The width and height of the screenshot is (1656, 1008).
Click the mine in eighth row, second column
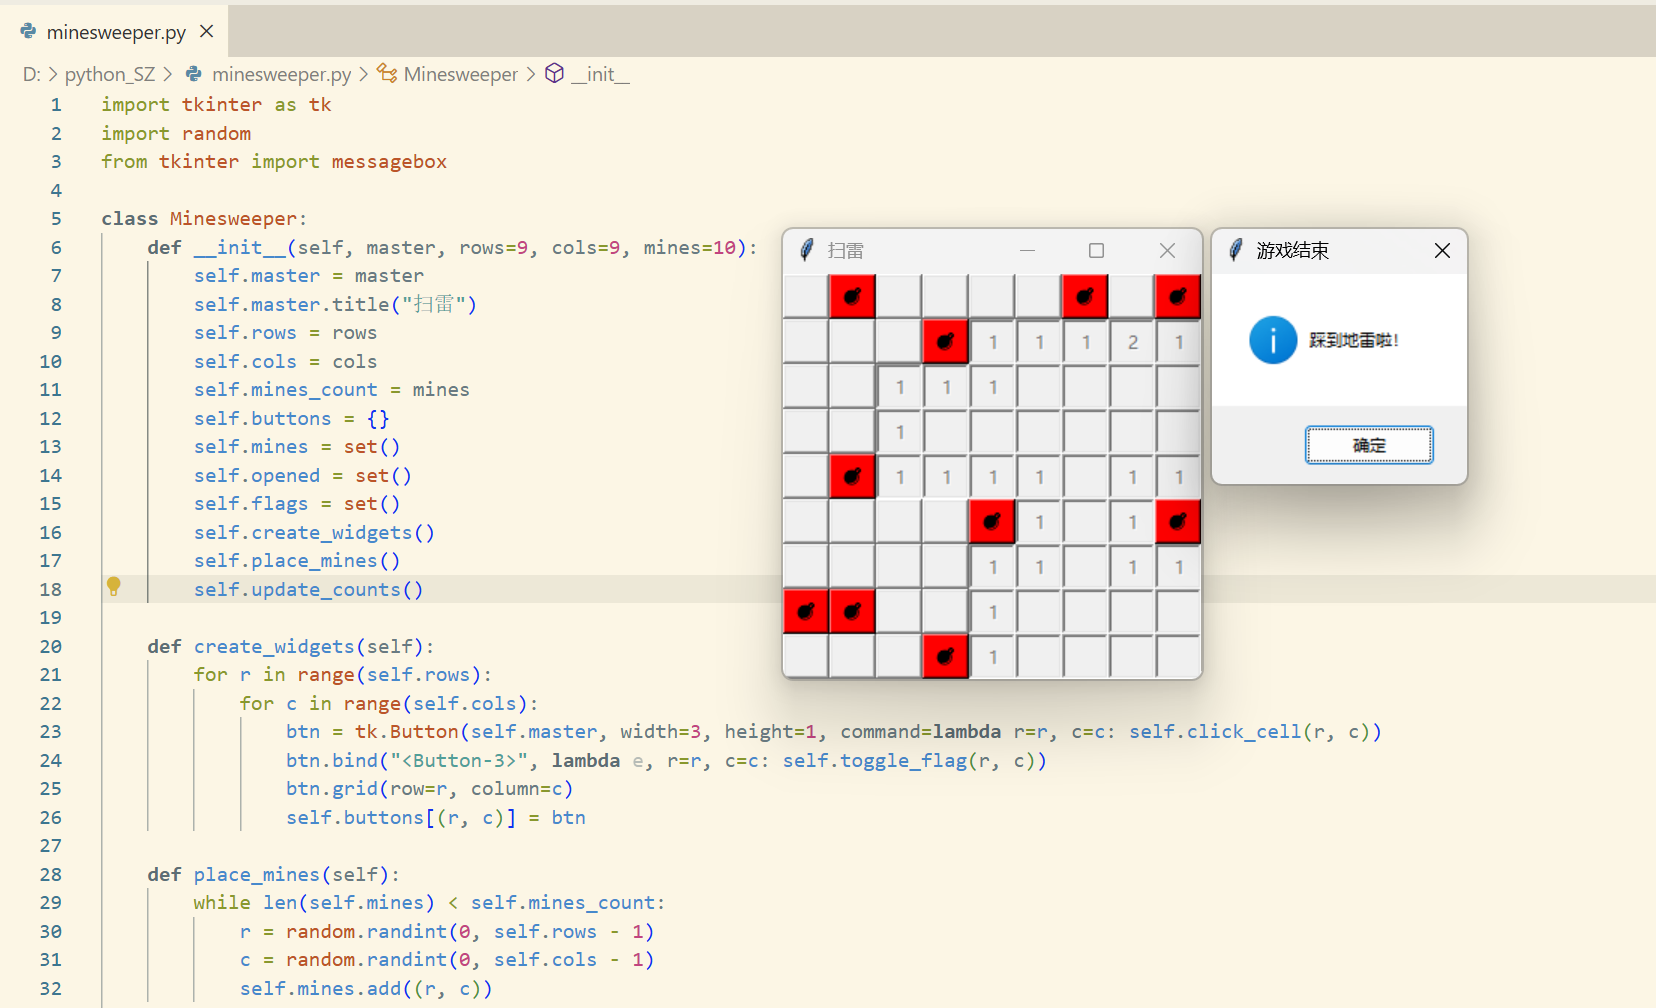[852, 612]
